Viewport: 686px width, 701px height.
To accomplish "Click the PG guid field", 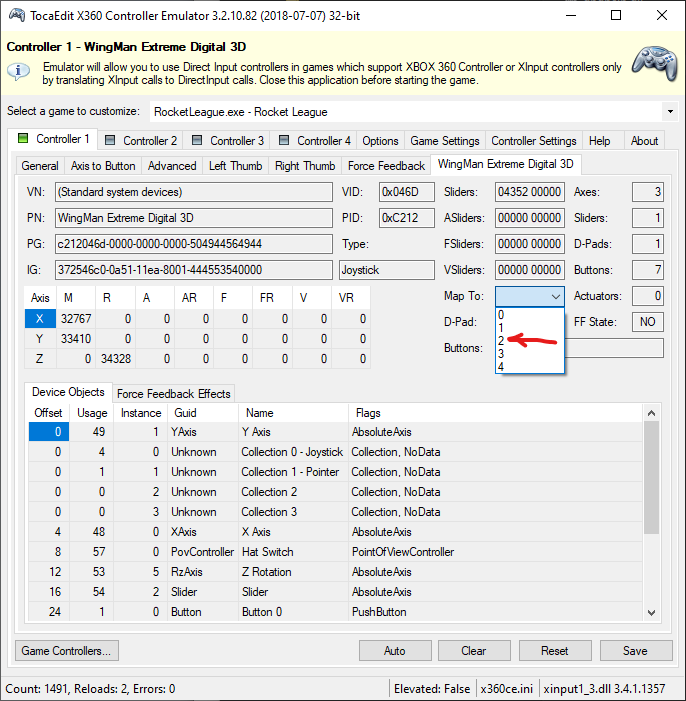I will [194, 244].
